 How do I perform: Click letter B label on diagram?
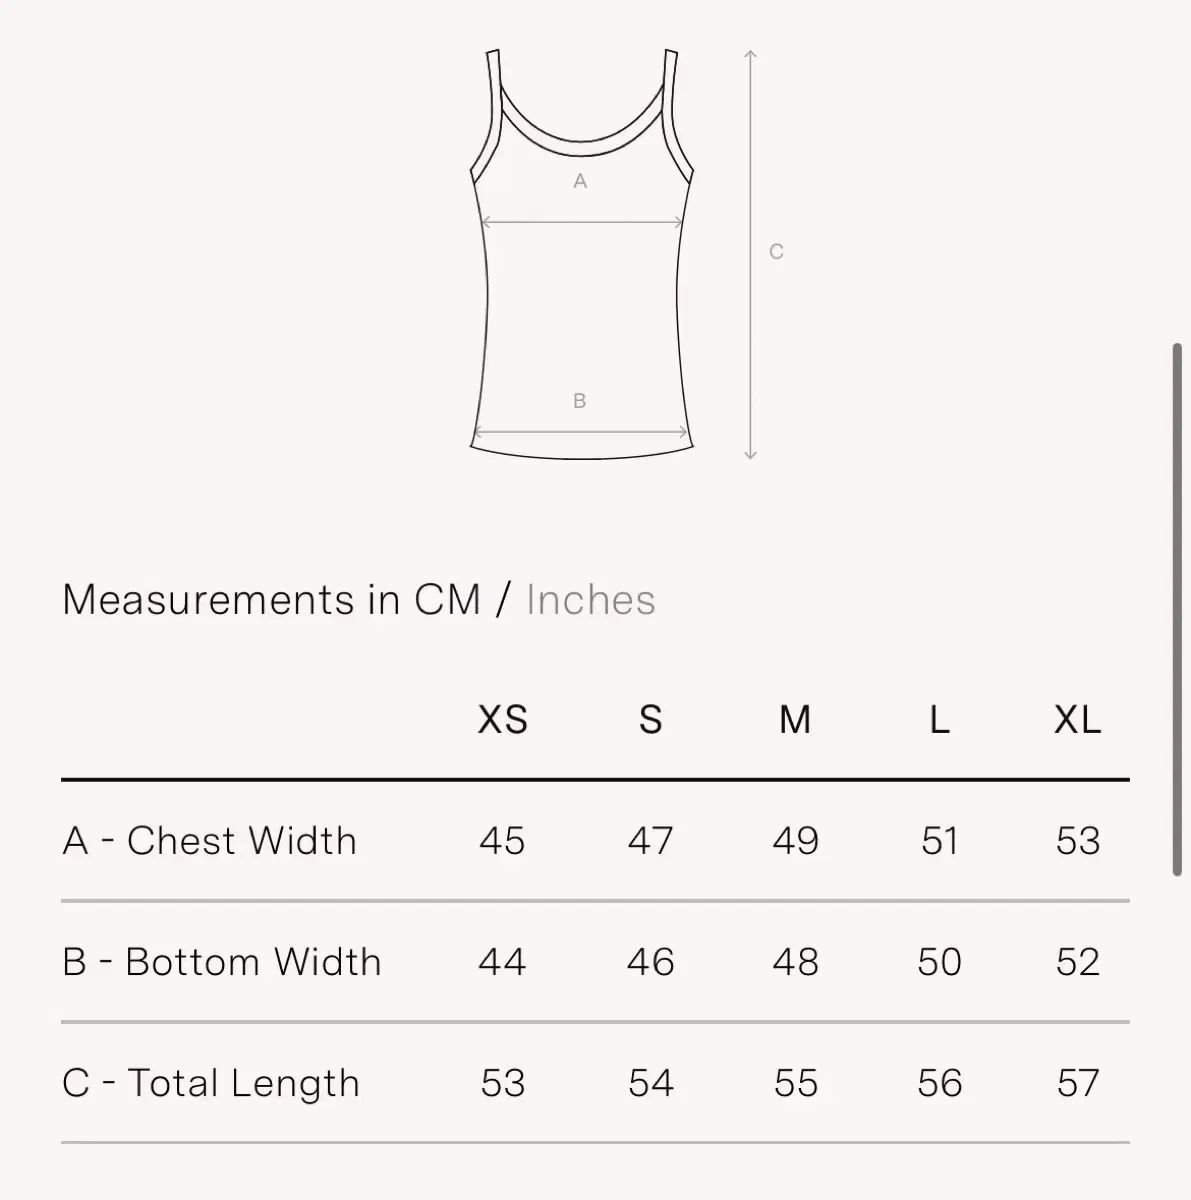[x=579, y=401]
